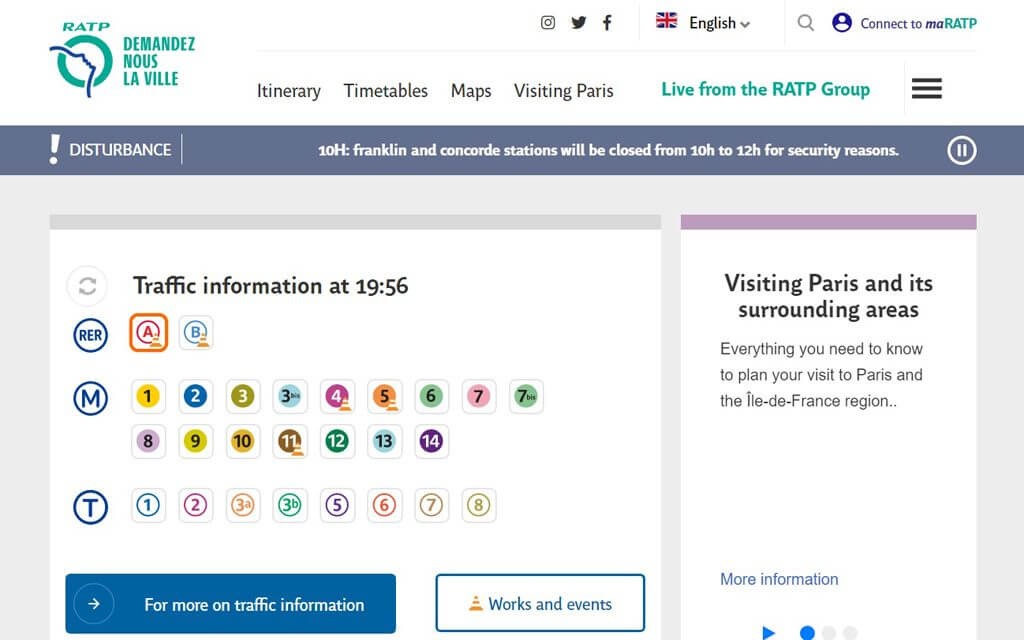
Task: Show all metro lines traffic
Action: coord(90,398)
